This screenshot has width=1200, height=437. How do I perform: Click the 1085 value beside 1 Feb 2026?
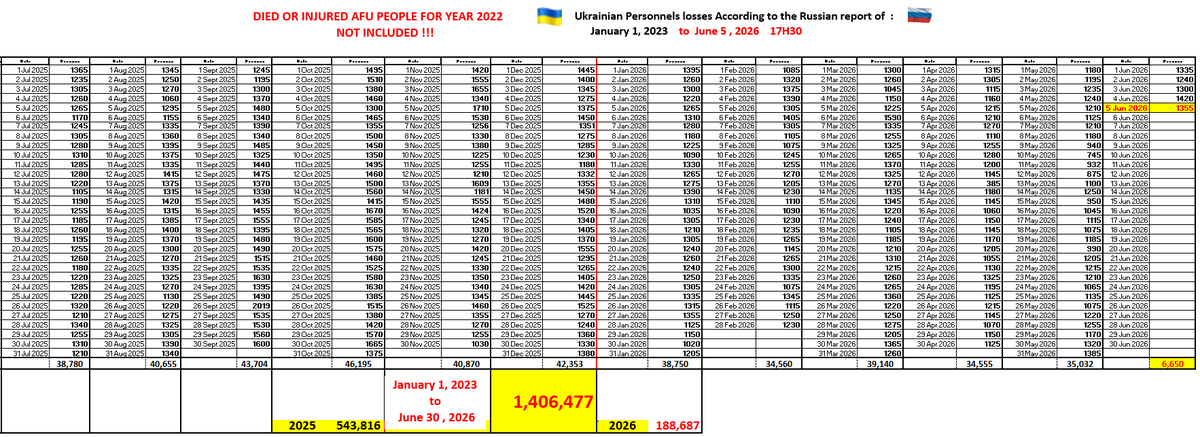pyautogui.click(x=781, y=72)
